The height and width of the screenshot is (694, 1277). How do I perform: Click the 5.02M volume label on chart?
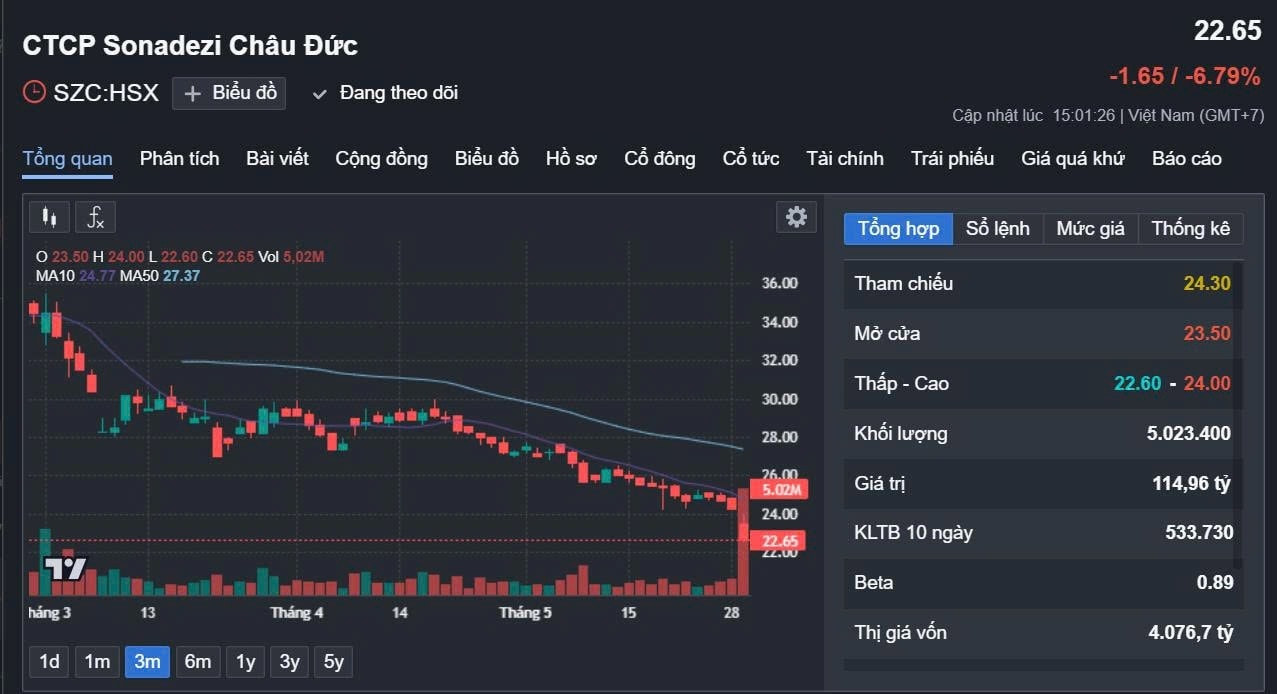pyautogui.click(x=781, y=489)
